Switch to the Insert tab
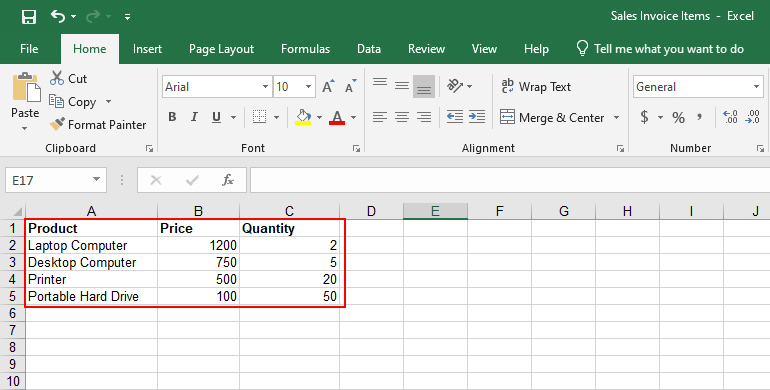 (147, 49)
